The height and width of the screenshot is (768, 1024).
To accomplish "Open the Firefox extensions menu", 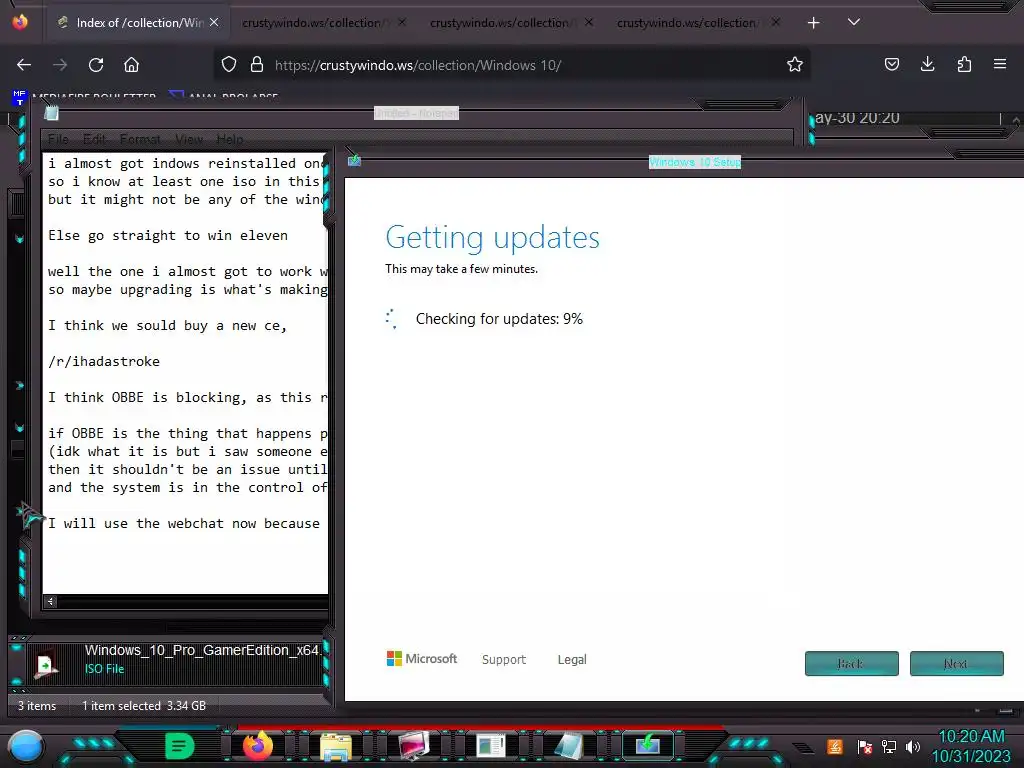I will pyautogui.click(x=964, y=65).
